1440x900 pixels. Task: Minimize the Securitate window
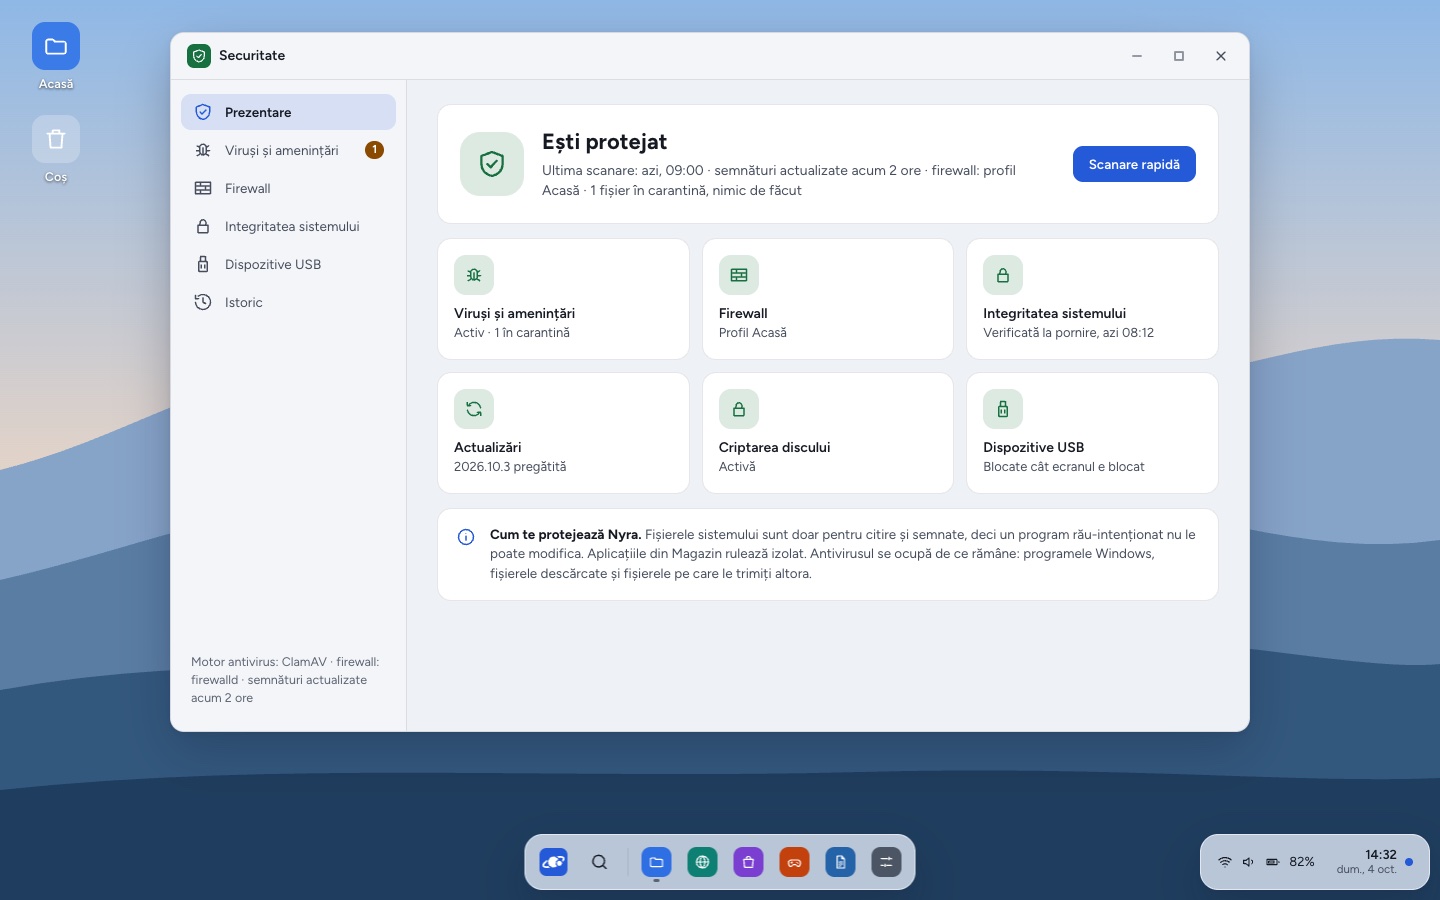1137,56
